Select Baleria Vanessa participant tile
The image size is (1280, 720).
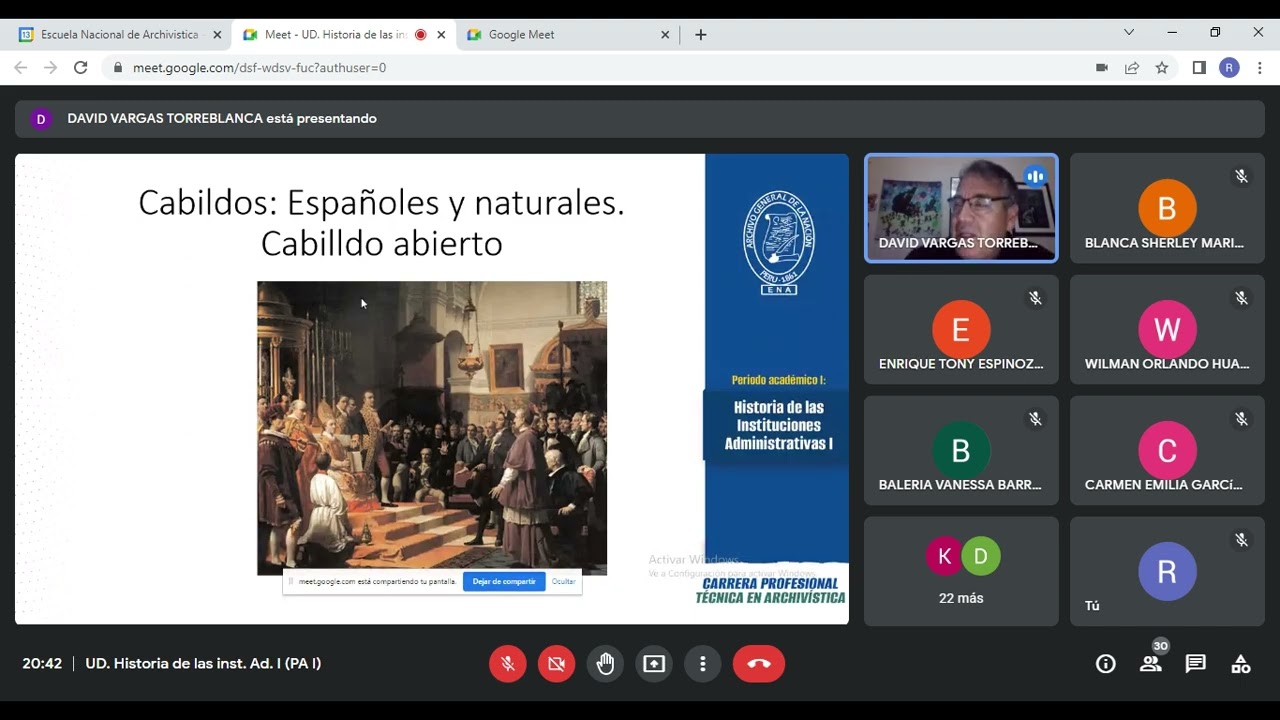coord(961,450)
